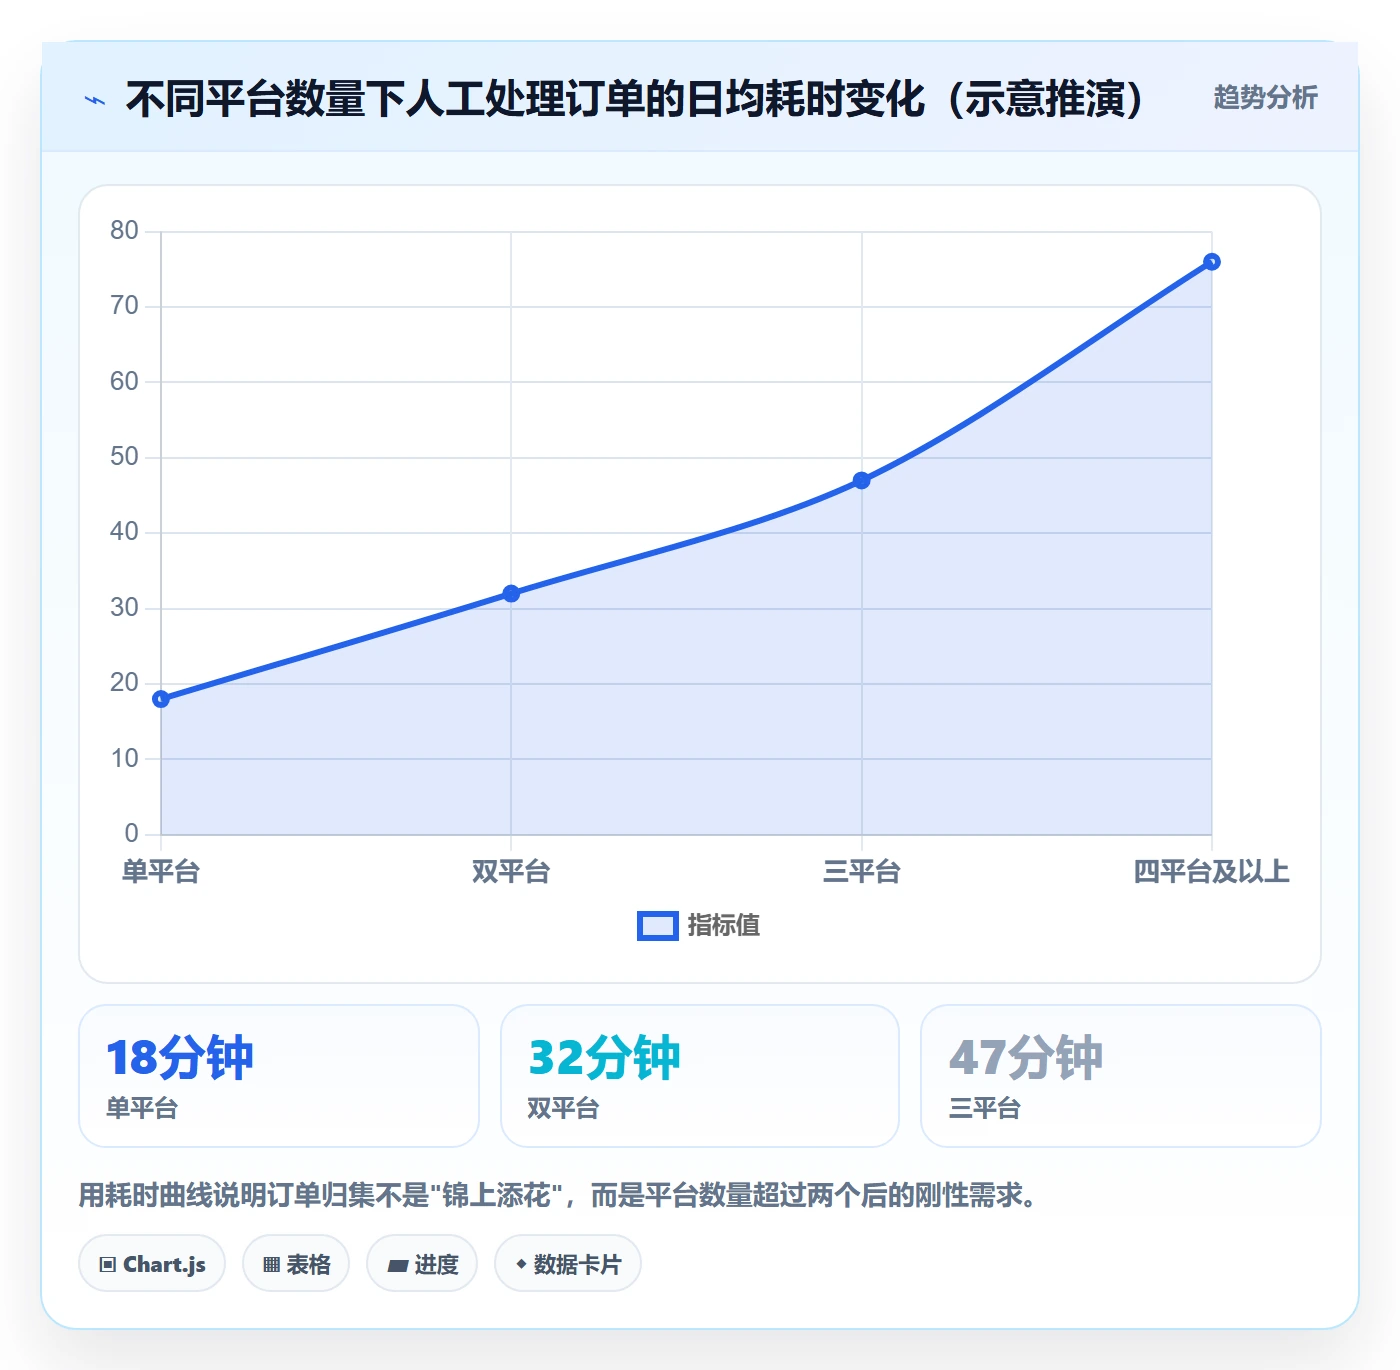Click the y-axis value 50
The width and height of the screenshot is (1400, 1370).
point(124,457)
